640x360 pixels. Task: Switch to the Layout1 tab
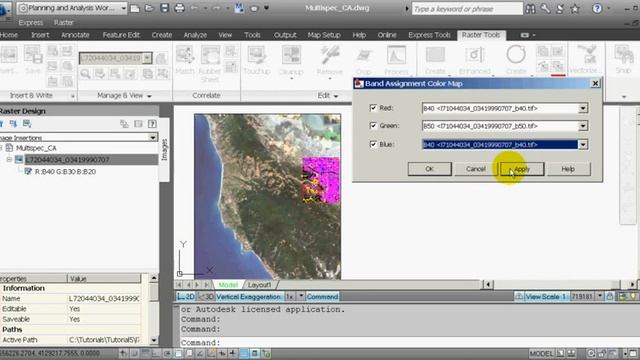[259, 284]
